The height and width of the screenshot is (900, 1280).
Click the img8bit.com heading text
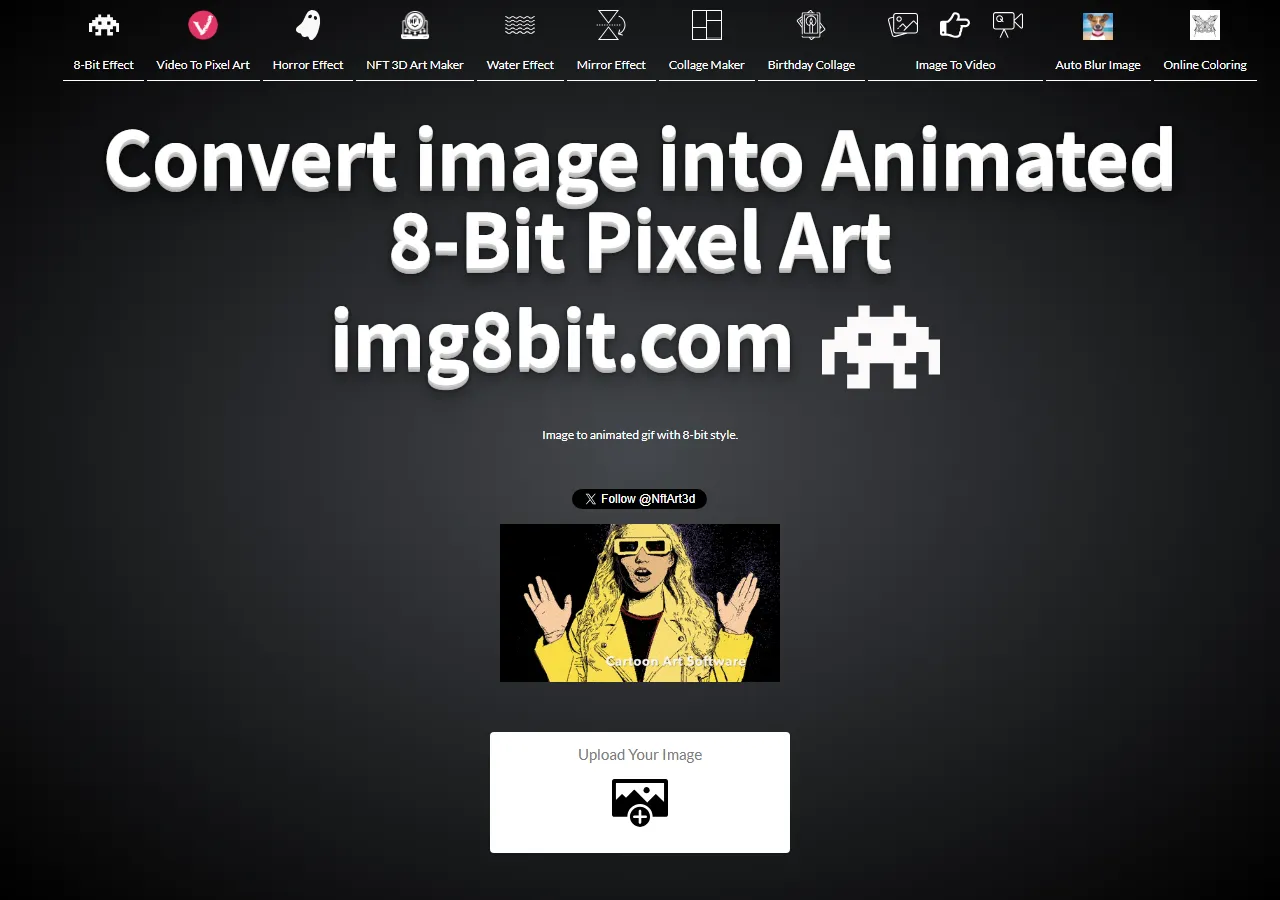coord(562,343)
